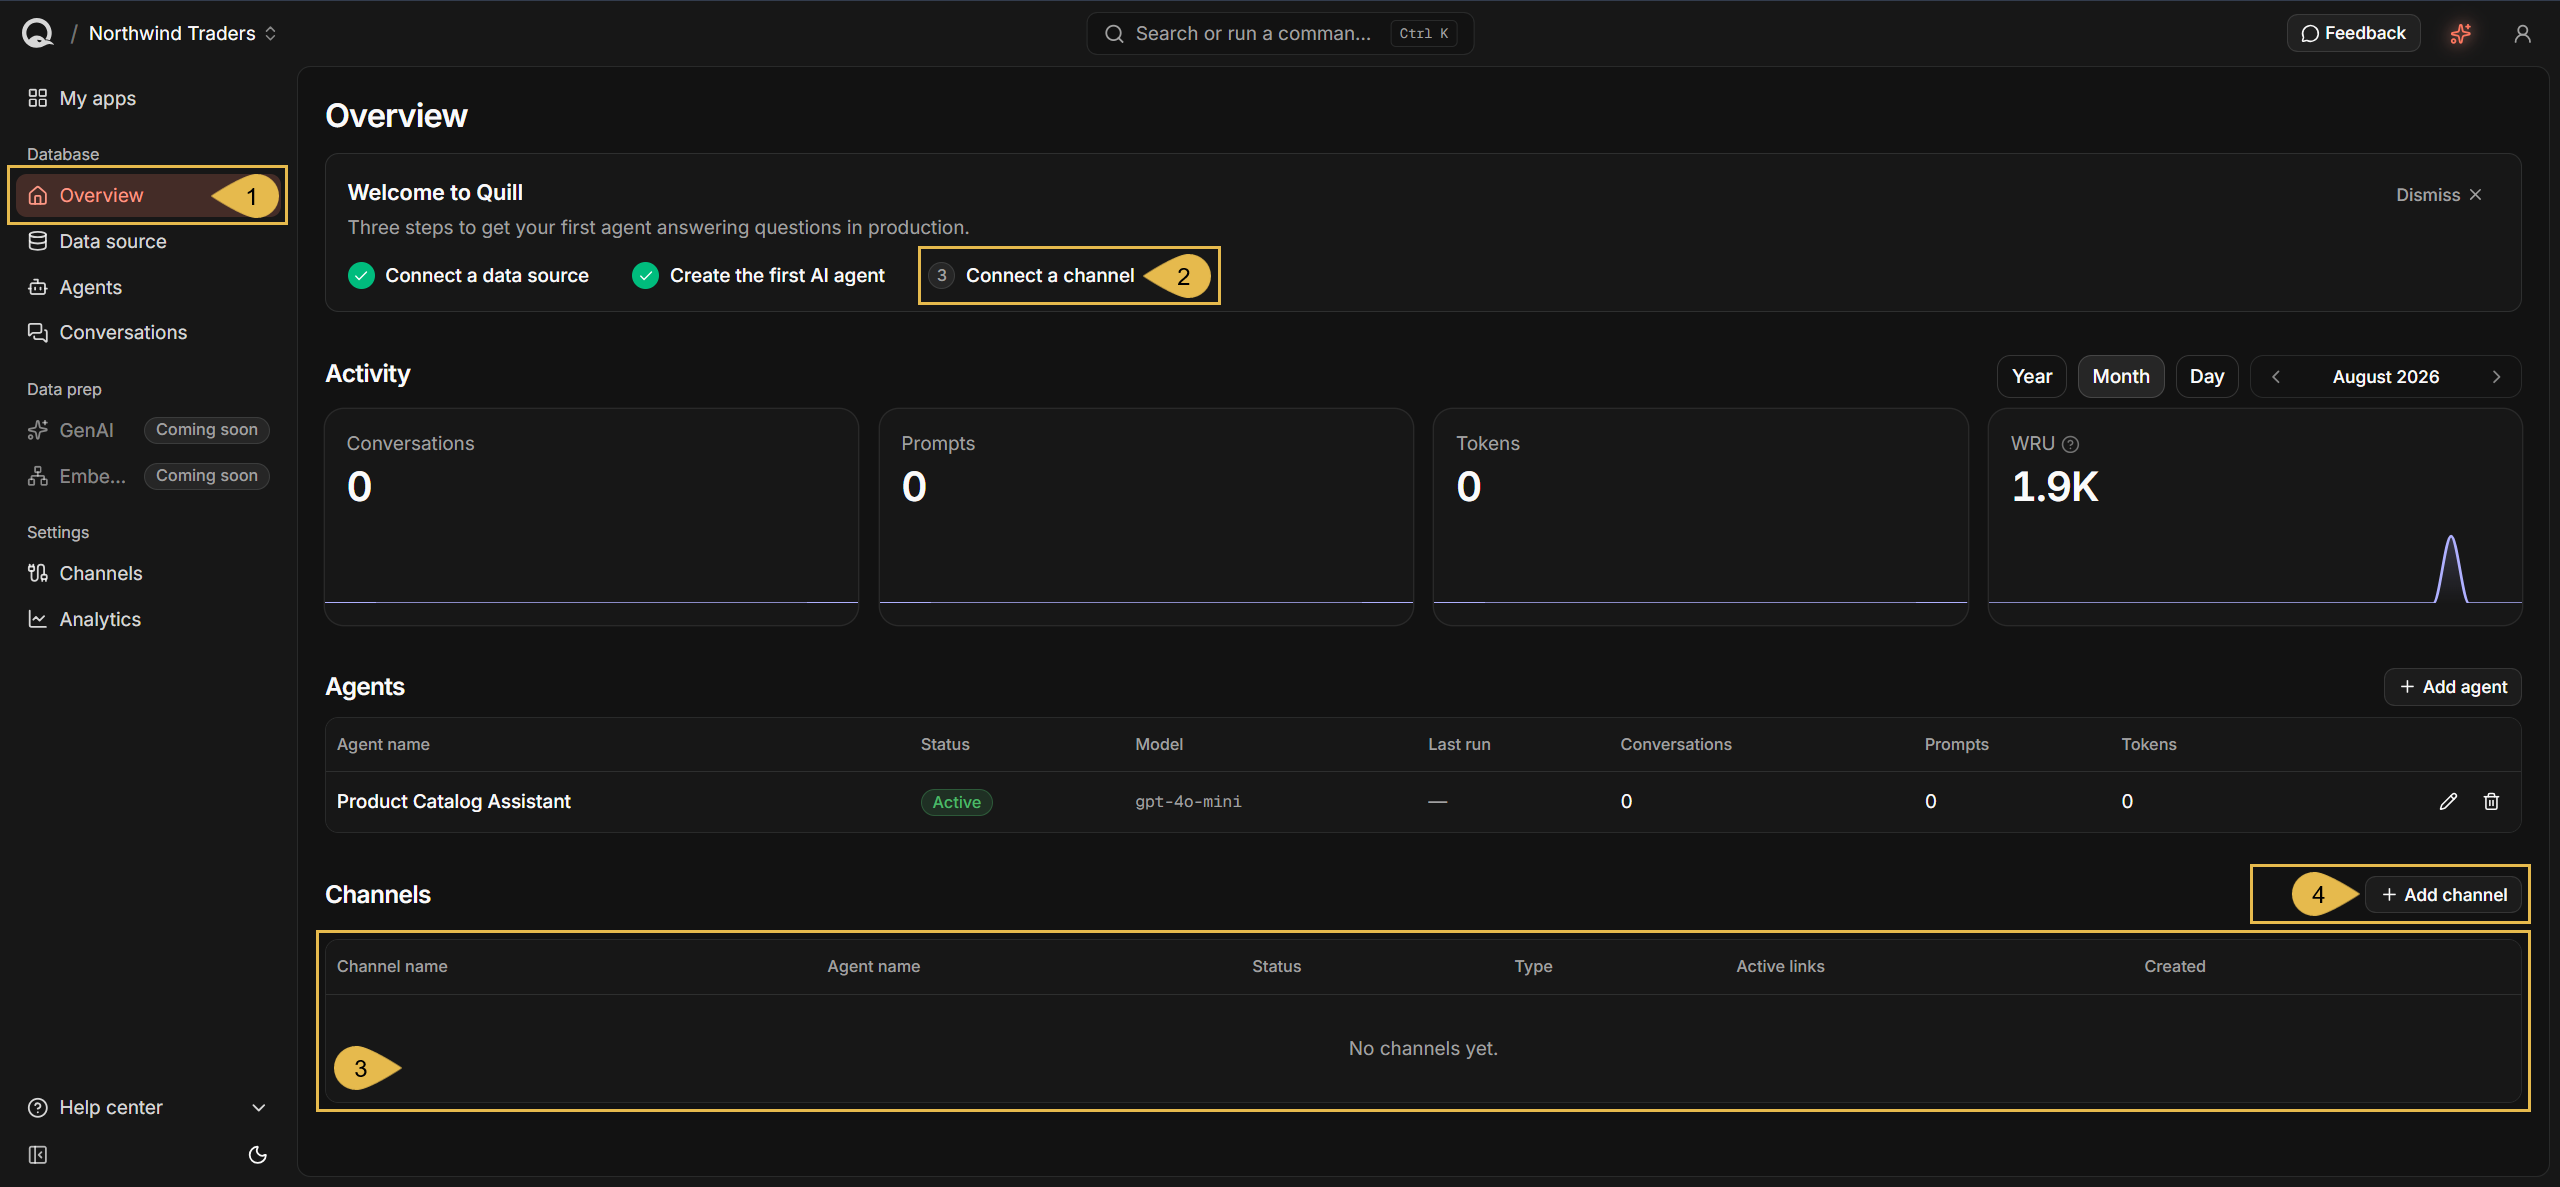The height and width of the screenshot is (1187, 2560).
Task: Click the Connect a data source step
Action: [x=468, y=276]
